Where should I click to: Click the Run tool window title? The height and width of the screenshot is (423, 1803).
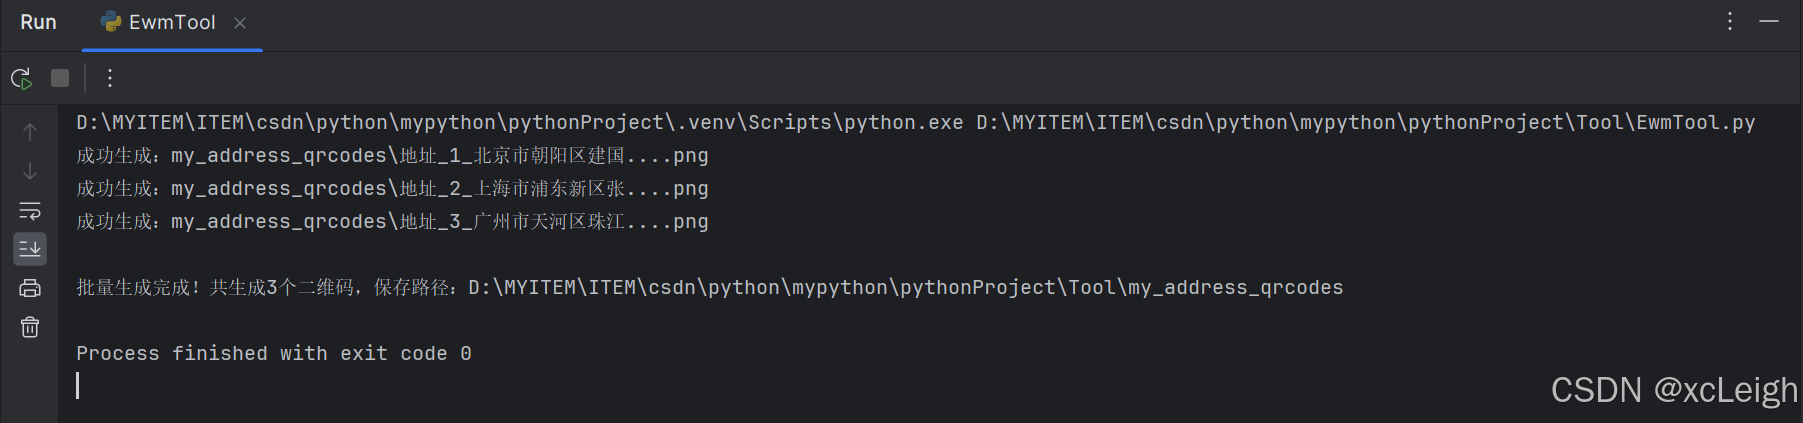point(38,22)
